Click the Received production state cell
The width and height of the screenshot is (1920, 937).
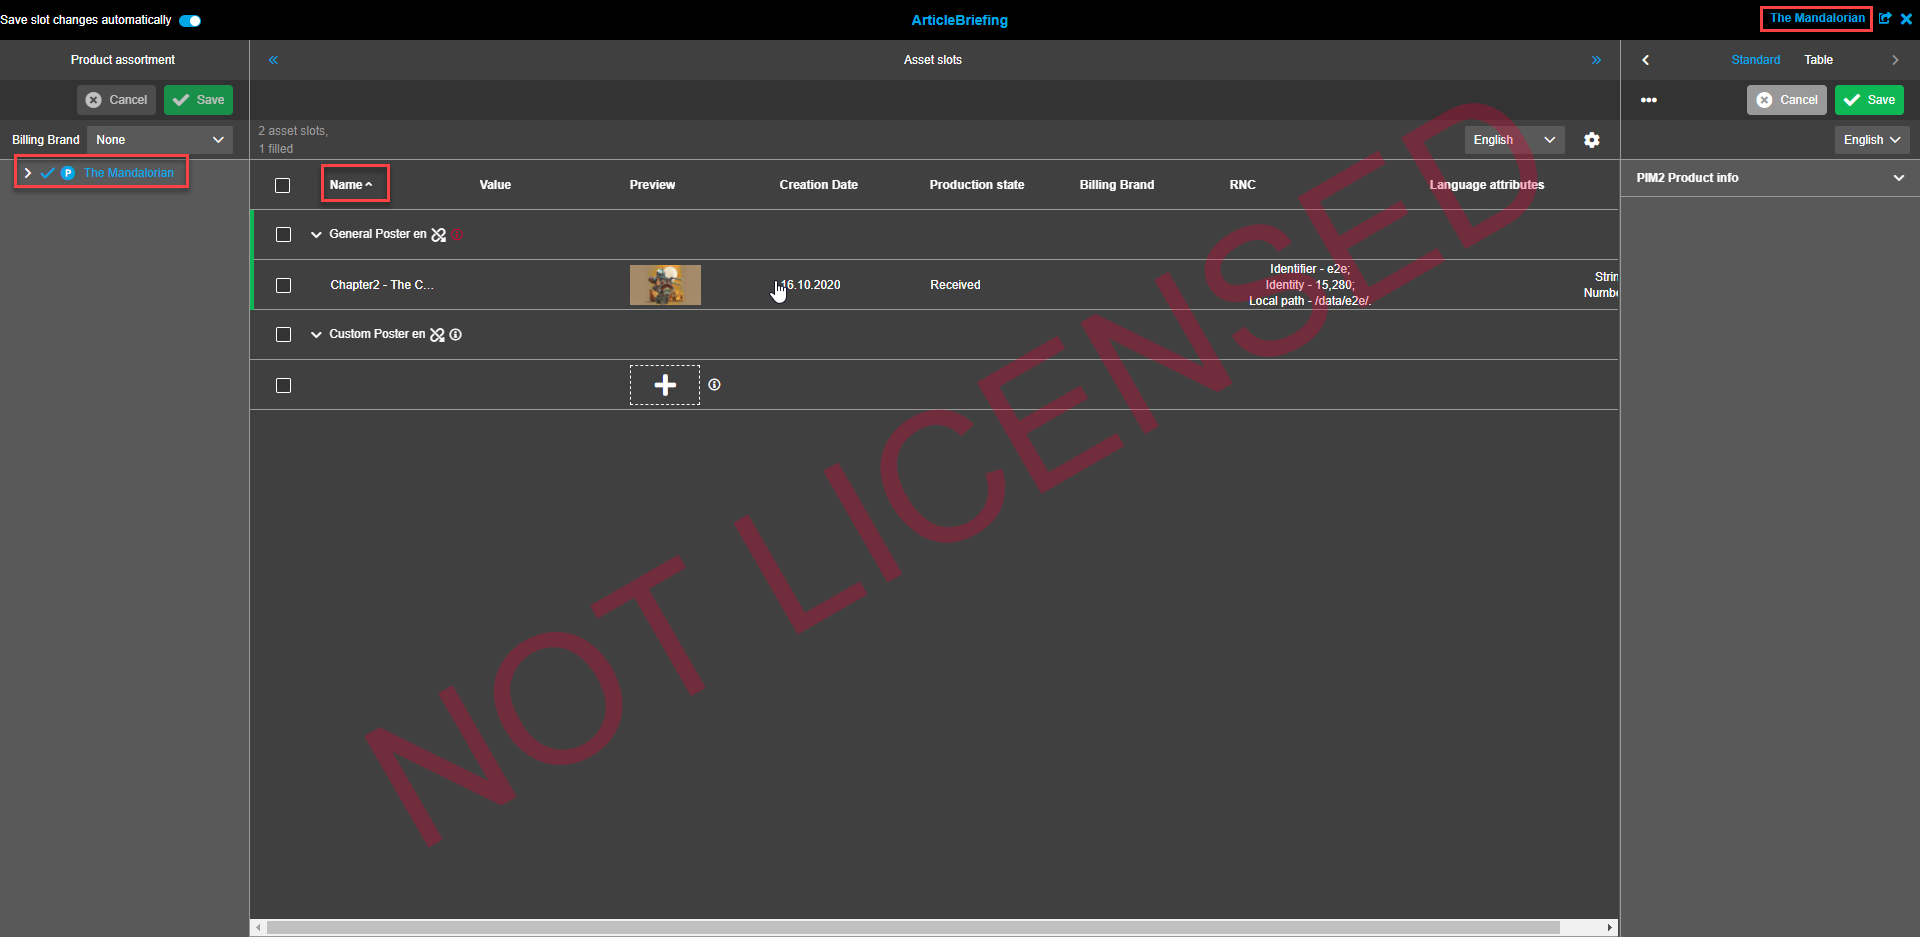click(955, 285)
